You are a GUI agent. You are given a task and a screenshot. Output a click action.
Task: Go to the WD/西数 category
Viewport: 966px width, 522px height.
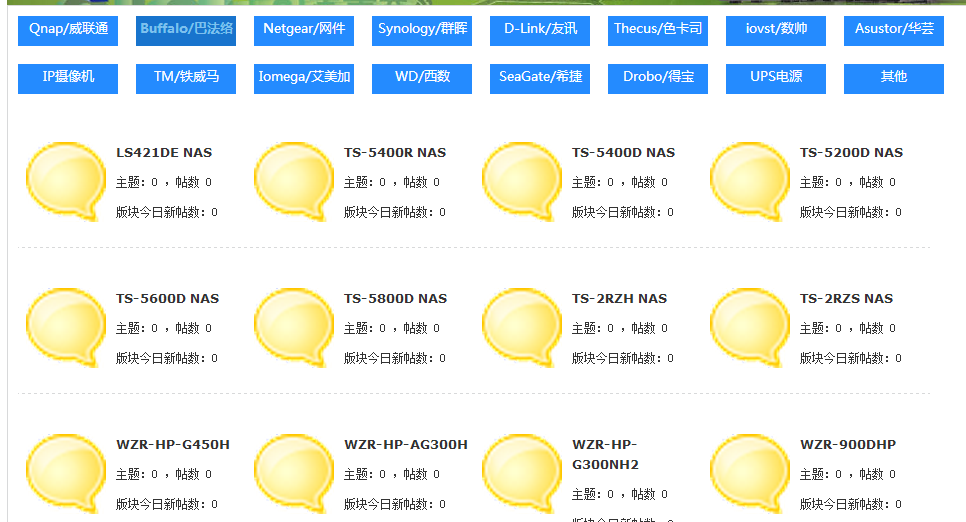[422, 79]
